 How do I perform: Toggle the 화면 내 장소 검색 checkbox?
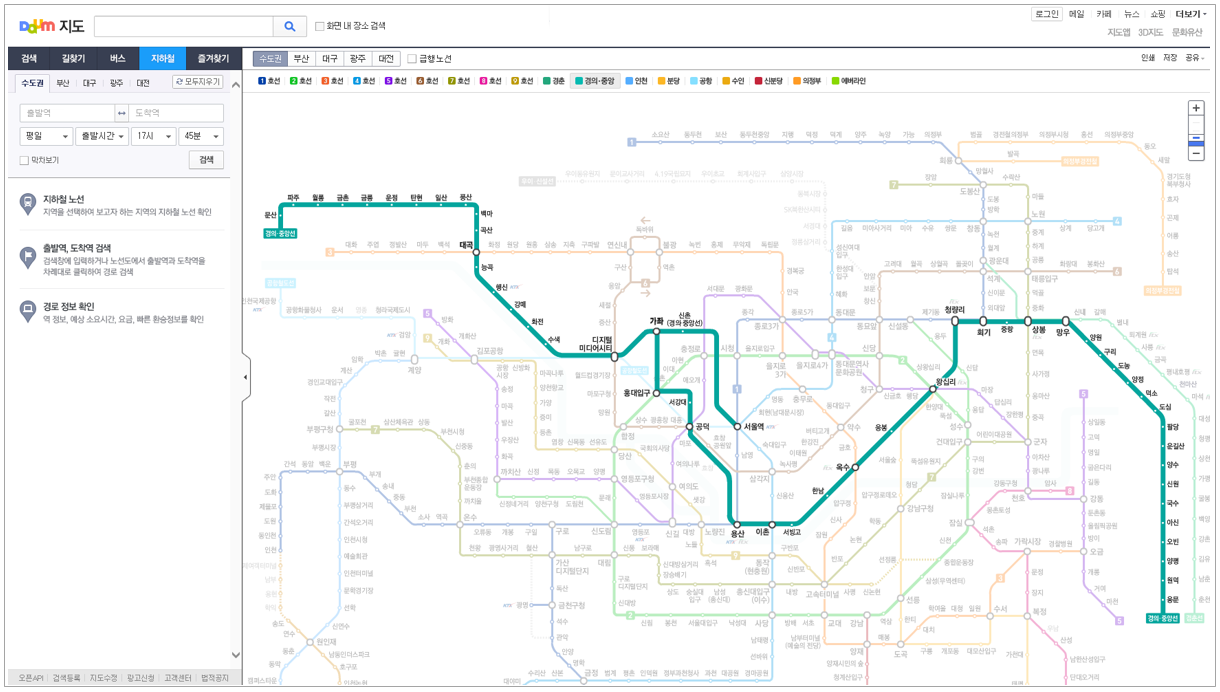(320, 27)
